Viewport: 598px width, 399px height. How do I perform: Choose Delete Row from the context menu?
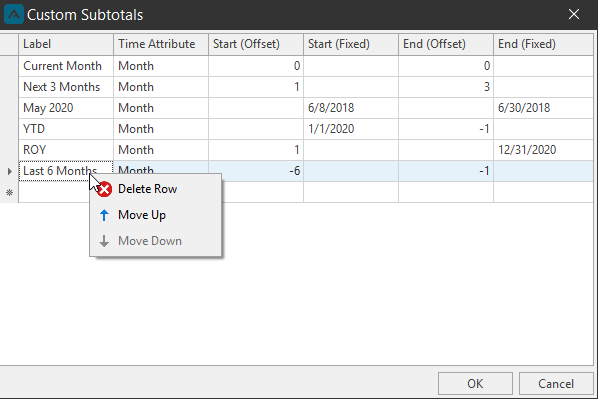pos(156,189)
